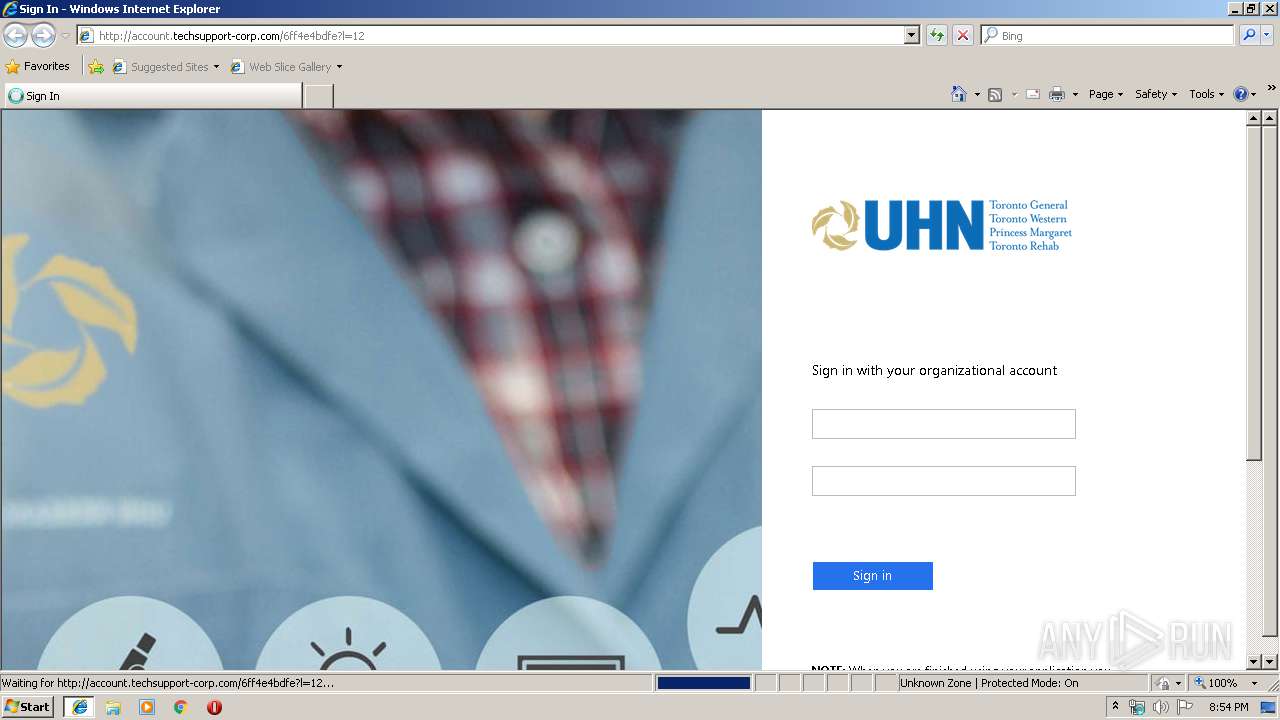The width and height of the screenshot is (1280, 720).
Task: Click the red Stop loading icon
Action: pos(962,36)
